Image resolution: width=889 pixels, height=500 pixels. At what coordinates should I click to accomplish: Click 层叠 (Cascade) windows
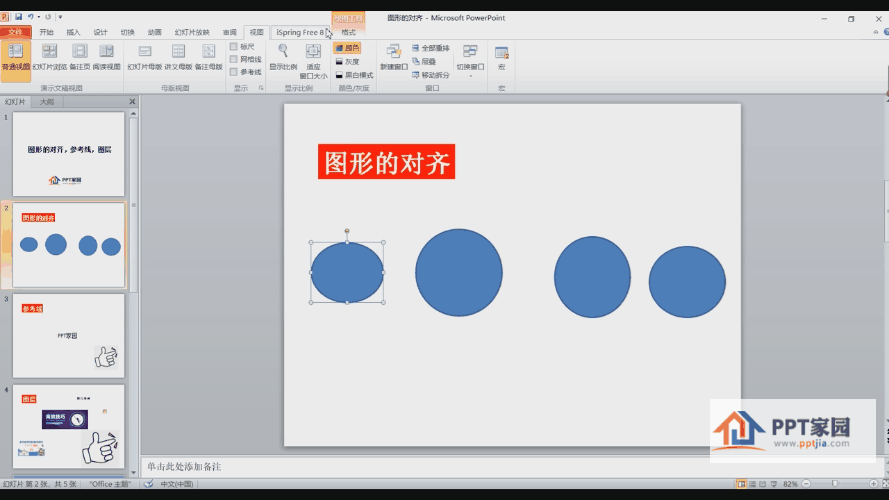[x=424, y=61]
